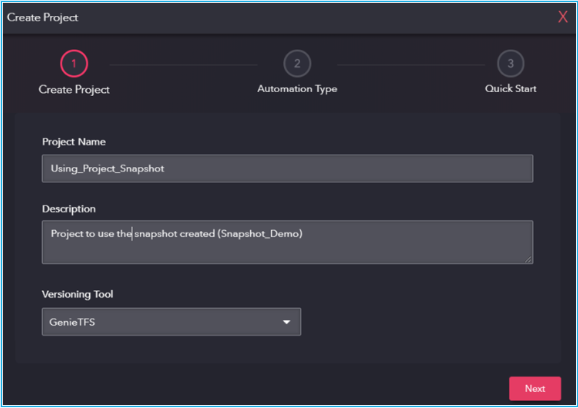The width and height of the screenshot is (578, 408).
Task: Click the Versioning Tool label
Action: click(77, 294)
